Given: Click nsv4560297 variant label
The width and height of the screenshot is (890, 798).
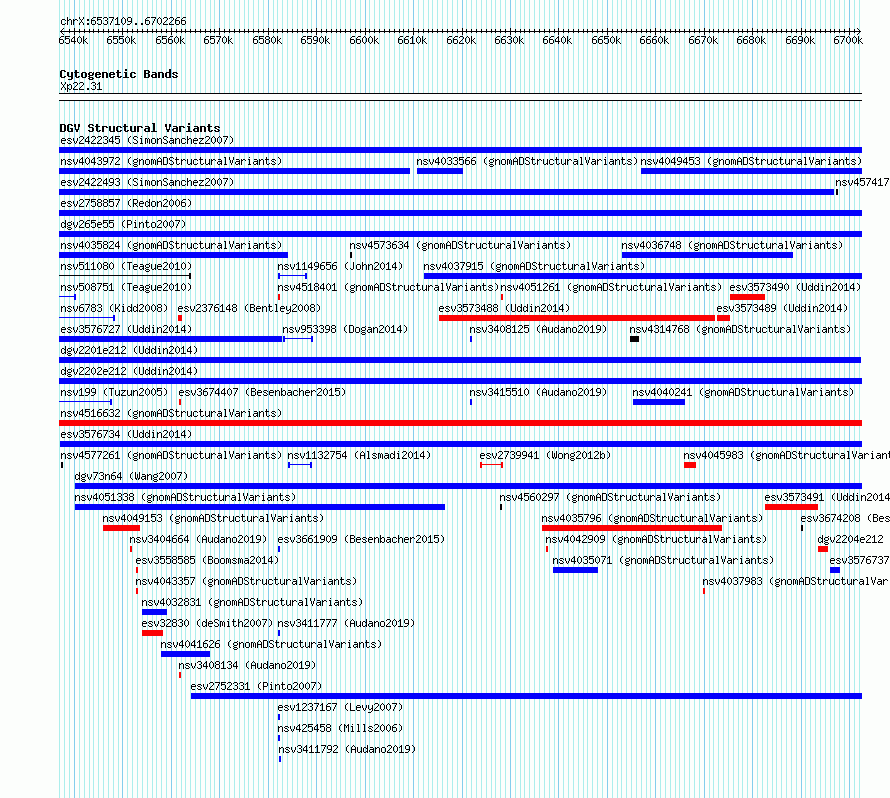Looking at the screenshot, I should pyautogui.click(x=610, y=497).
